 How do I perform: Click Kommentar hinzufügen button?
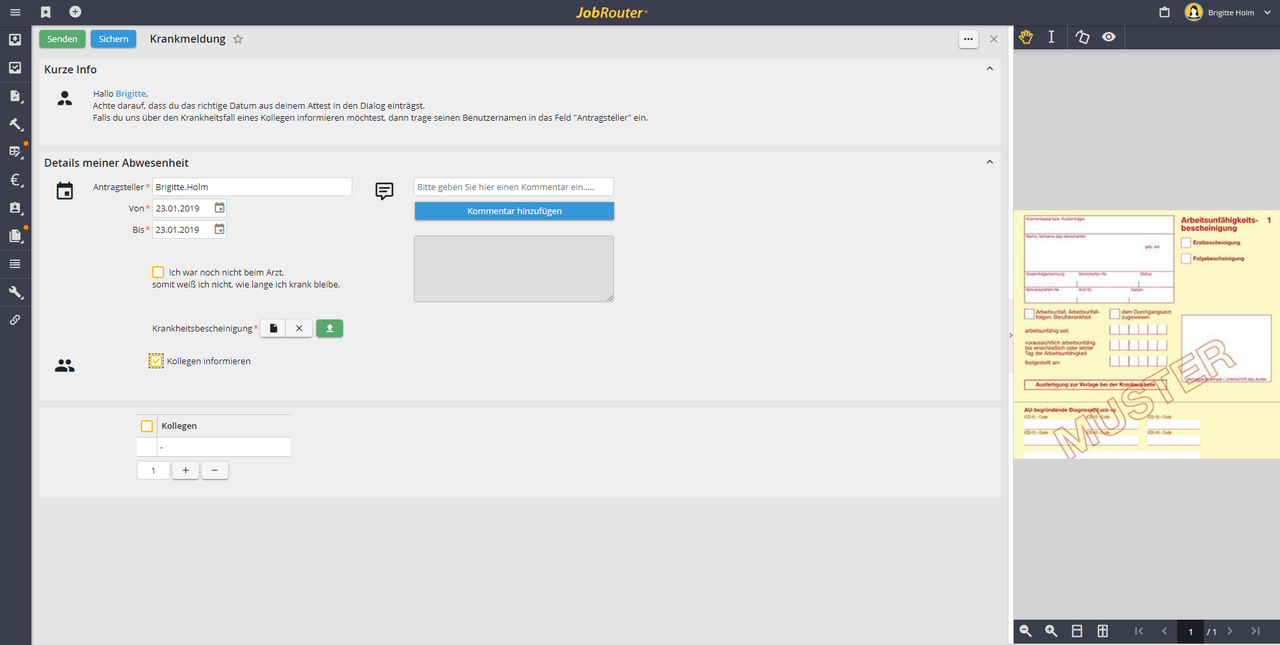point(514,211)
